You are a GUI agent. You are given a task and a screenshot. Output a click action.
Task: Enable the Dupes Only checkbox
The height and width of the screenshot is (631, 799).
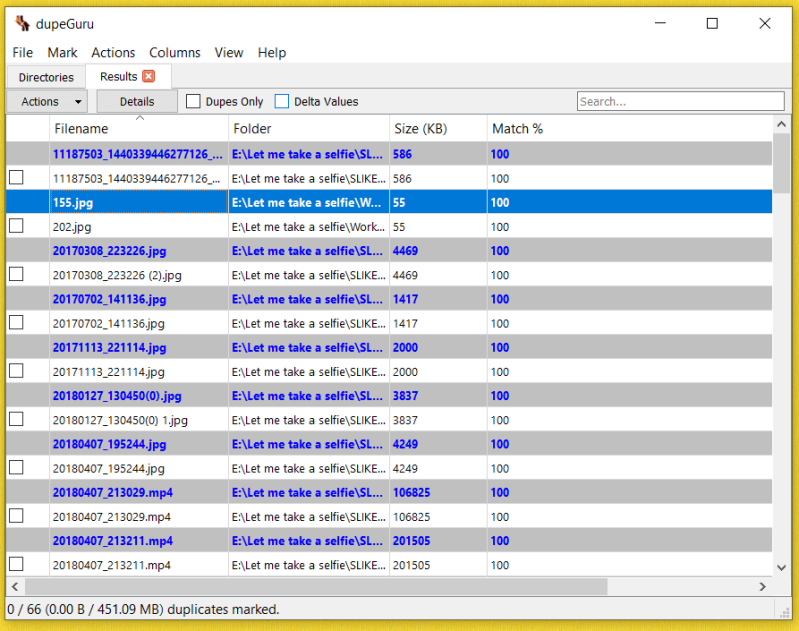click(x=193, y=101)
